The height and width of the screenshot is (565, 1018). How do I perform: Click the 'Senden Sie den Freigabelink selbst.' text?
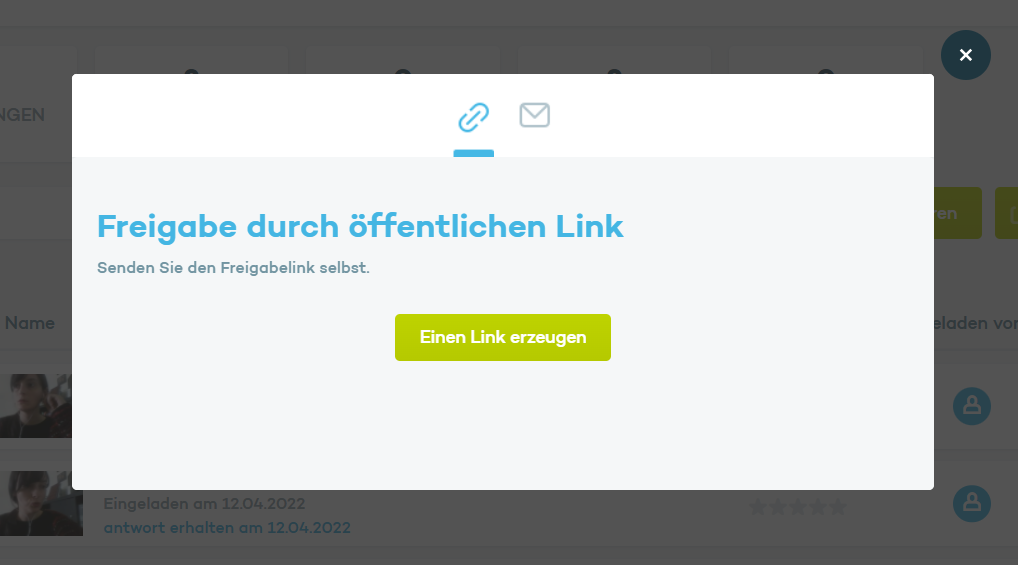[x=233, y=268]
